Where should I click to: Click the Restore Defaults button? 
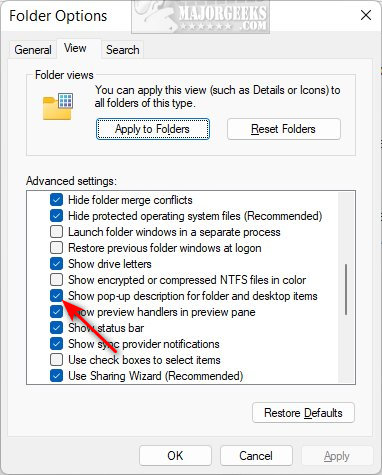click(303, 413)
